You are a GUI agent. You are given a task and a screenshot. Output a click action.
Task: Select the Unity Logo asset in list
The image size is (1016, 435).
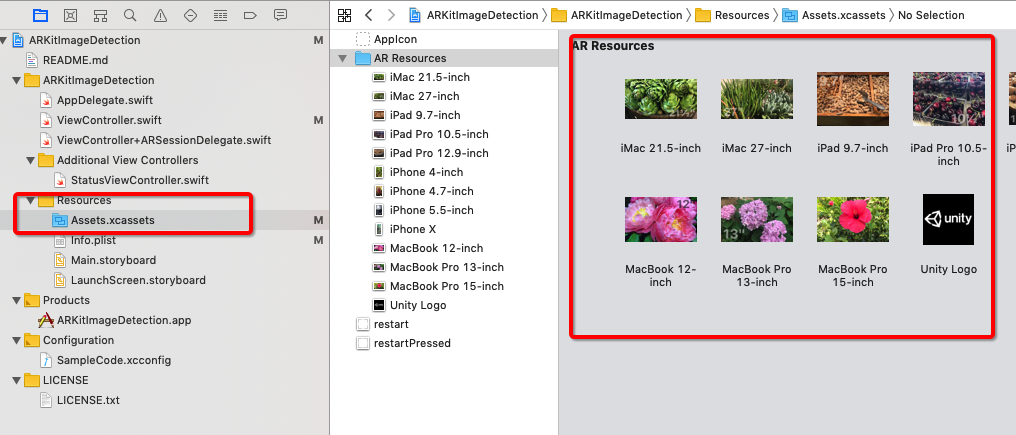pos(417,305)
